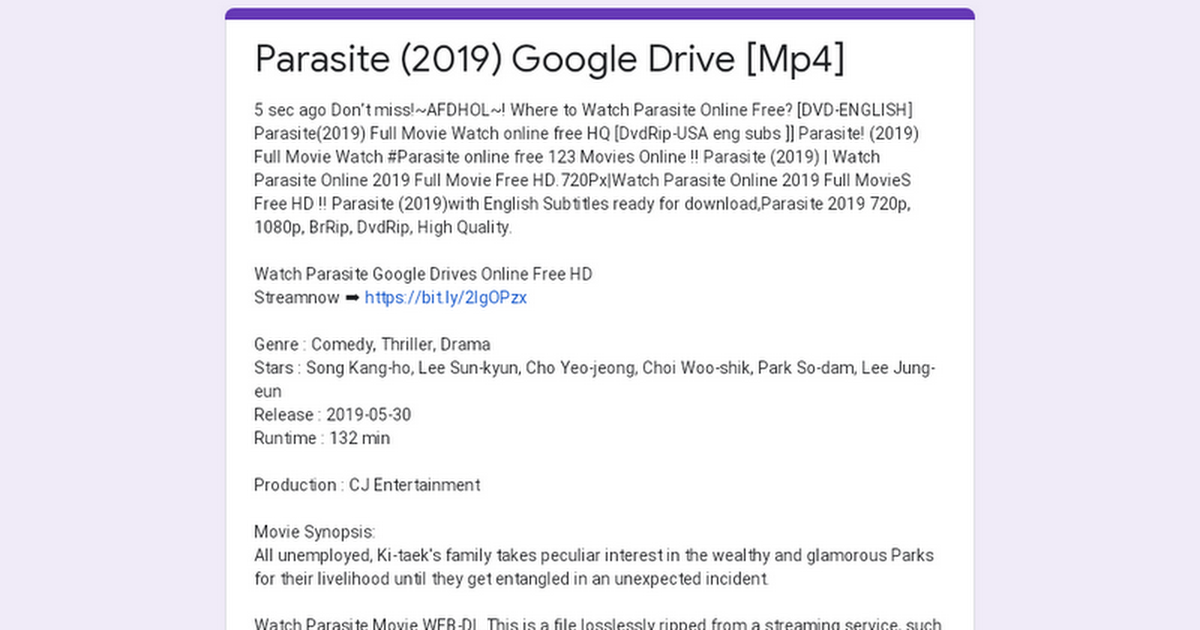
Task: Click the line "Watch Parasite Google Drives Online Free HD"
Action: 423,274
